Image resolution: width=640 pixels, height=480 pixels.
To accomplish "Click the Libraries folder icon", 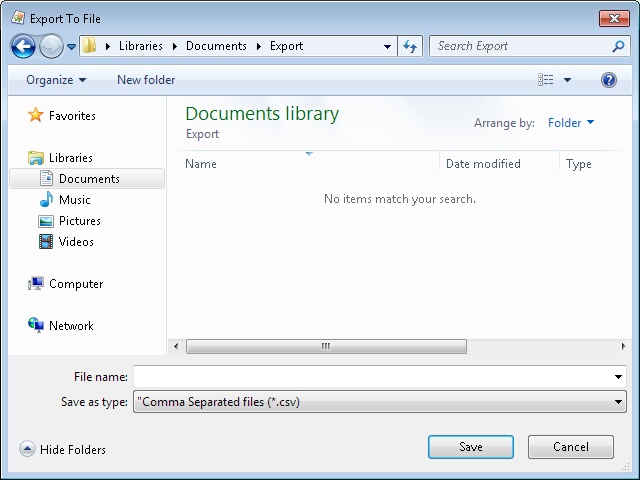I will [36, 158].
